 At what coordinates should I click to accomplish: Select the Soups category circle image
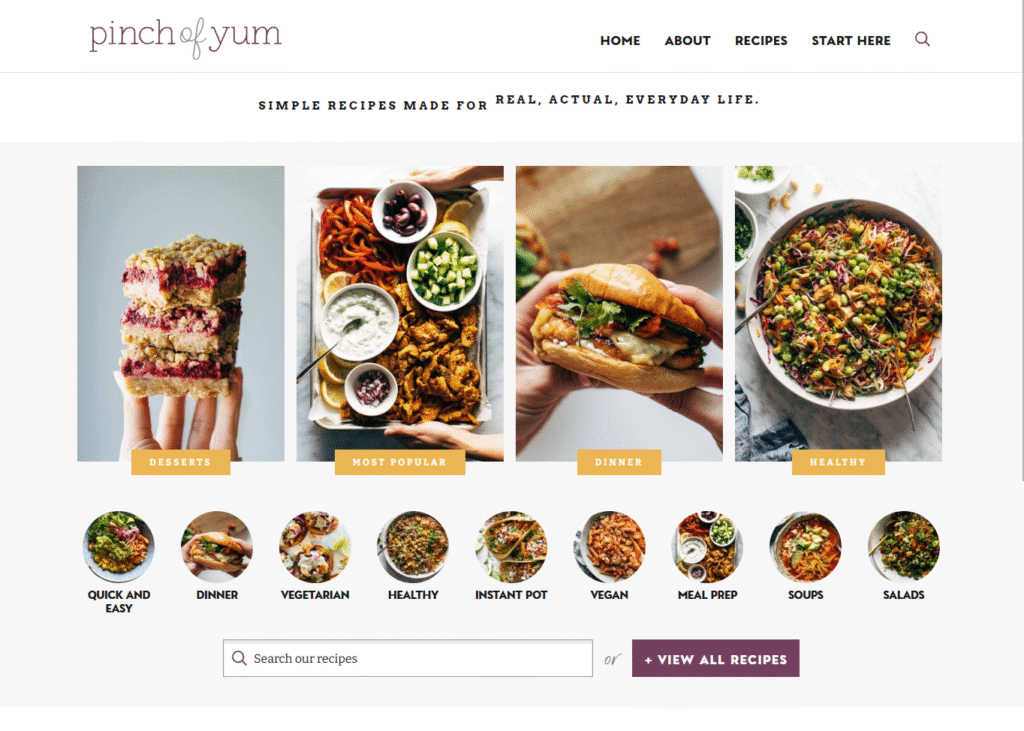pyautogui.click(x=805, y=547)
